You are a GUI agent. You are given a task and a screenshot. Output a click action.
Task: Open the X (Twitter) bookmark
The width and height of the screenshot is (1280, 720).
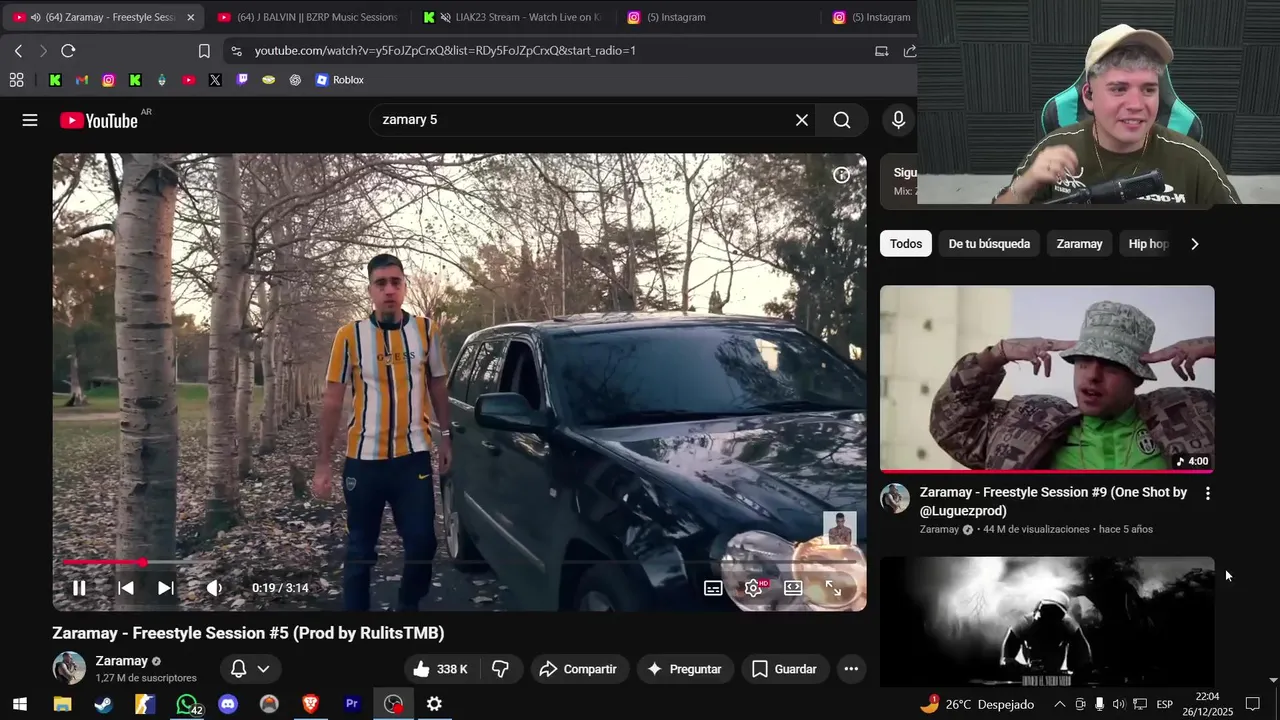tap(215, 80)
